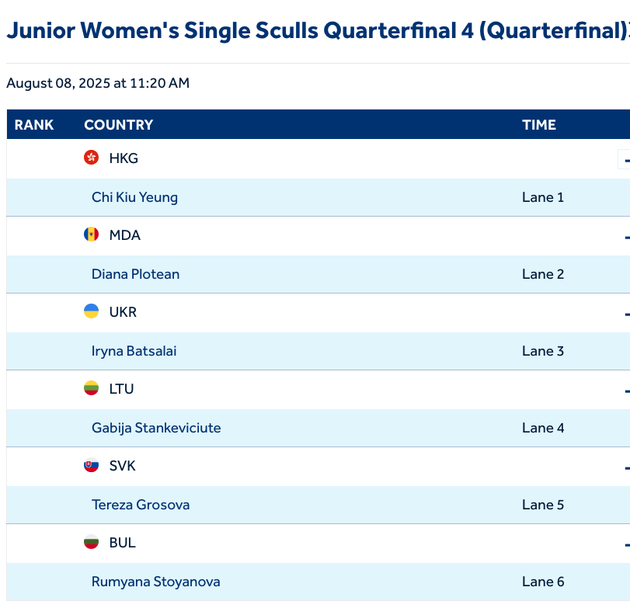Click the TIME column header
The width and height of the screenshot is (630, 608).
tap(538, 125)
